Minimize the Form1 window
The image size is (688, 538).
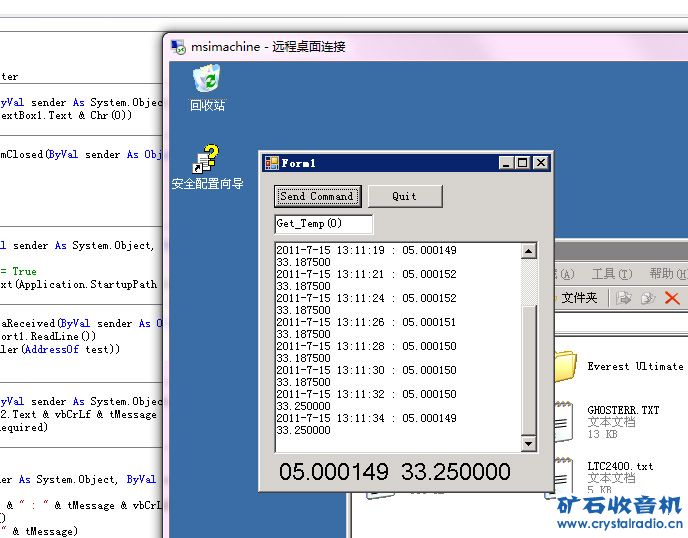pyautogui.click(x=506, y=163)
